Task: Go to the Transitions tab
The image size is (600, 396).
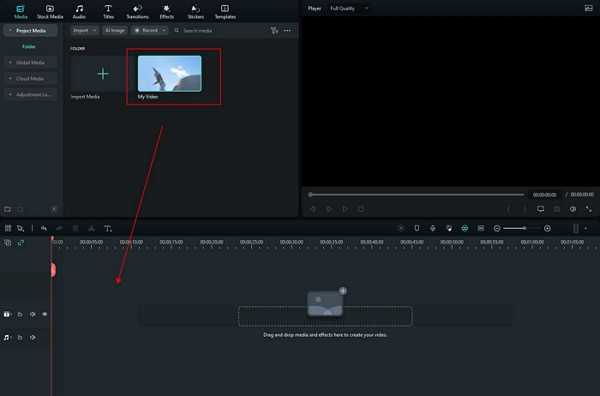Action: coord(137,12)
